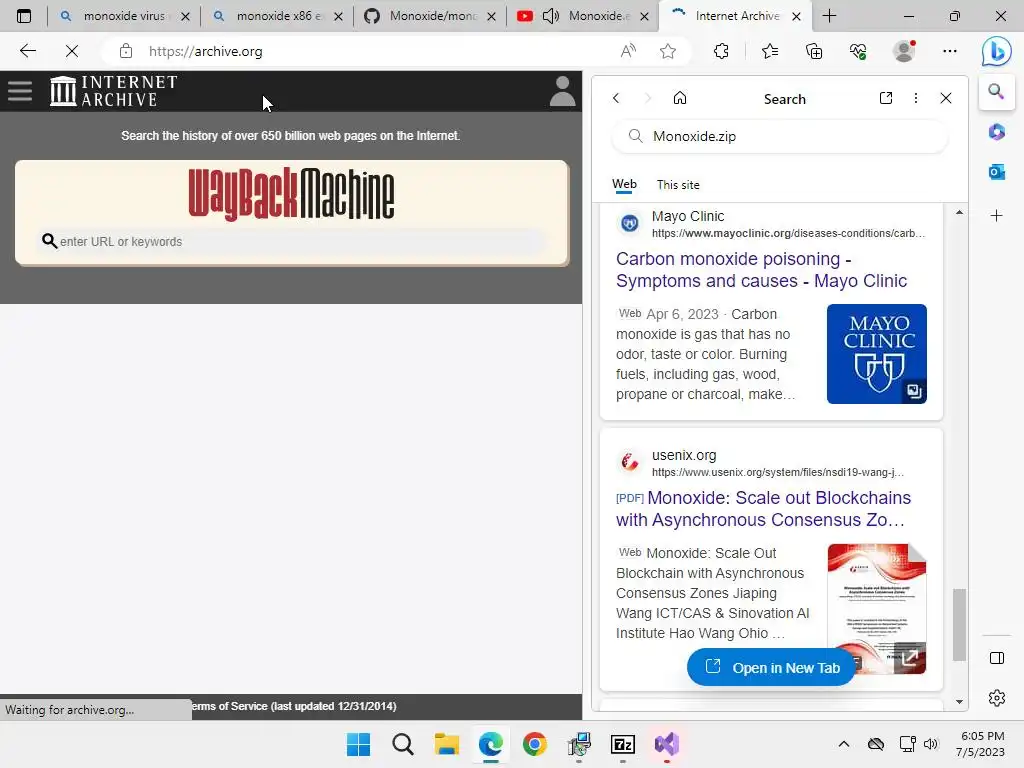Switch to the Web results tab
The width and height of the screenshot is (1024, 768).
click(x=624, y=184)
